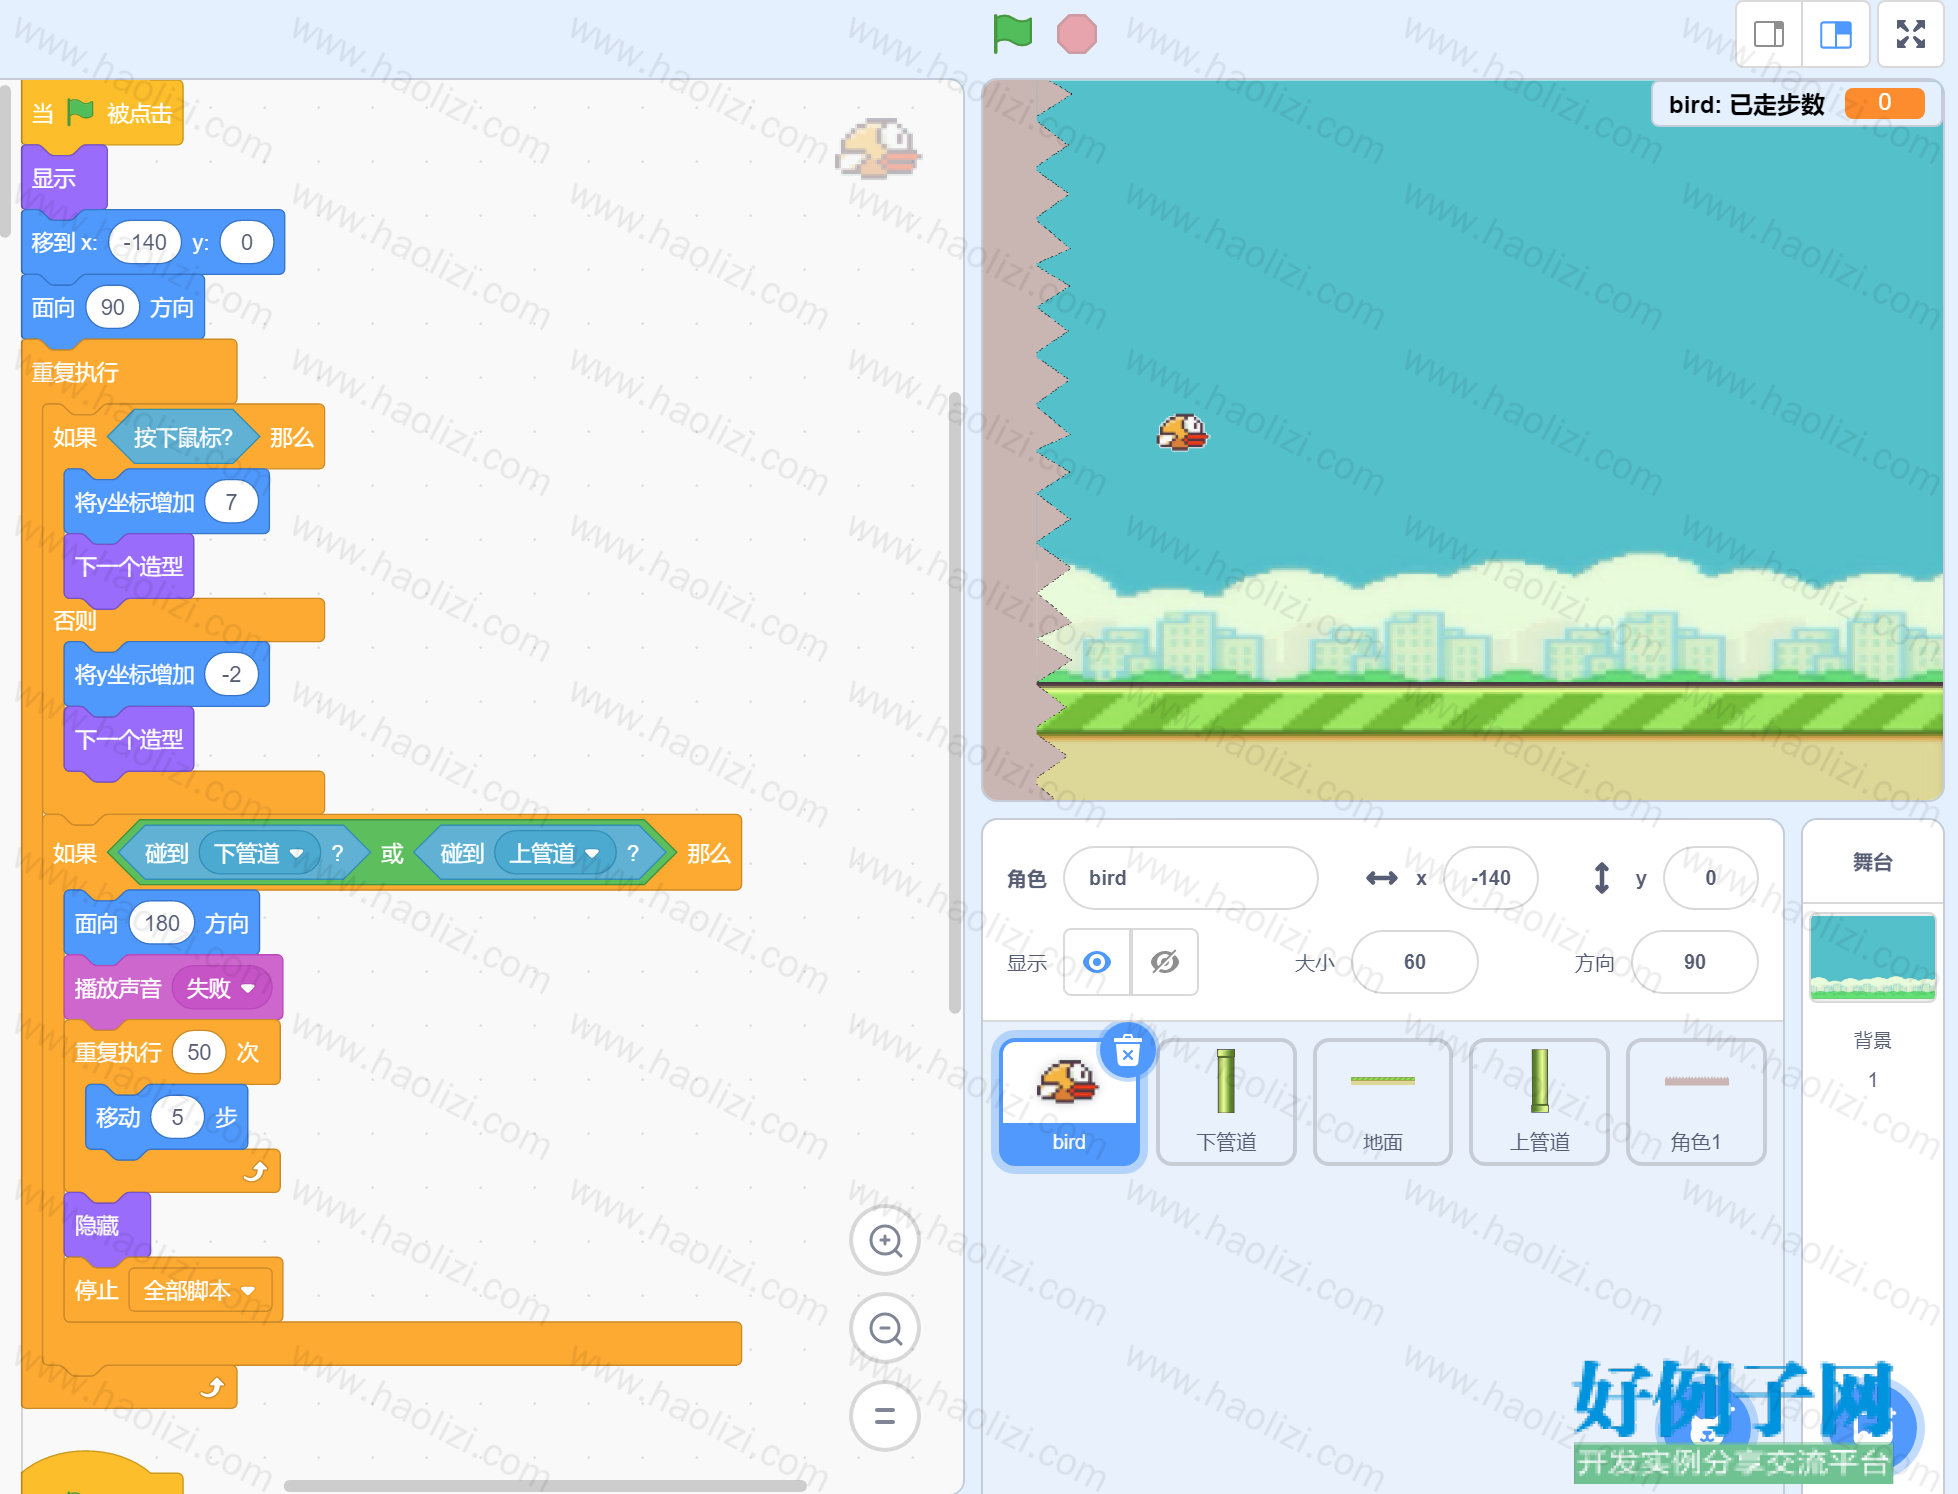Select the 角色1 sprite
Image resolution: width=1958 pixels, height=1494 pixels.
point(1696,1101)
